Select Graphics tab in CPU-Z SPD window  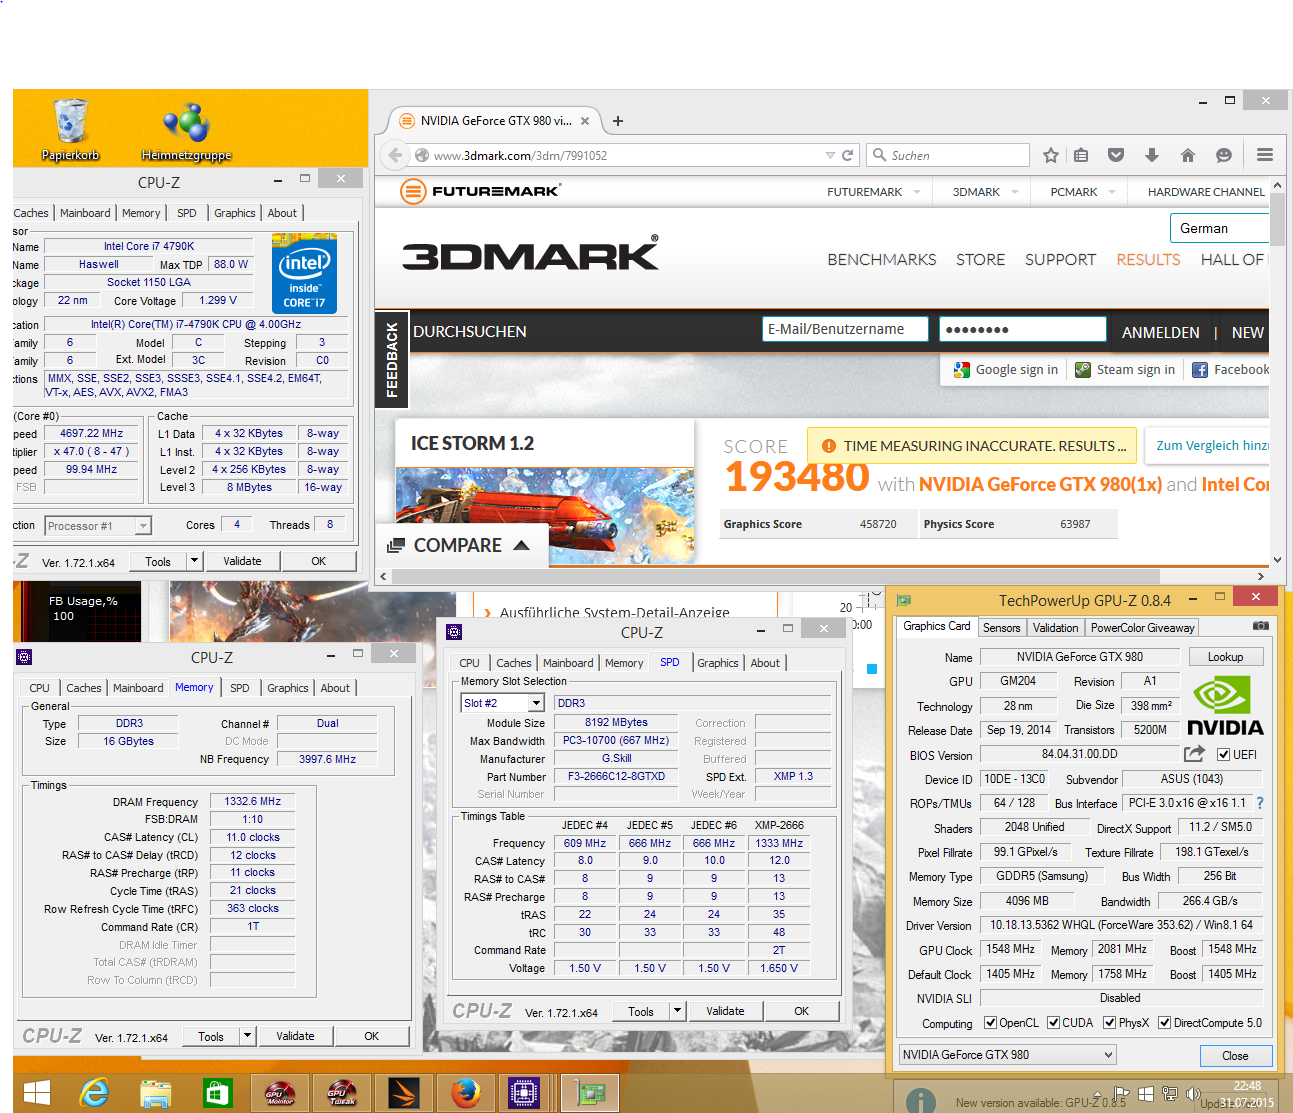(x=718, y=663)
